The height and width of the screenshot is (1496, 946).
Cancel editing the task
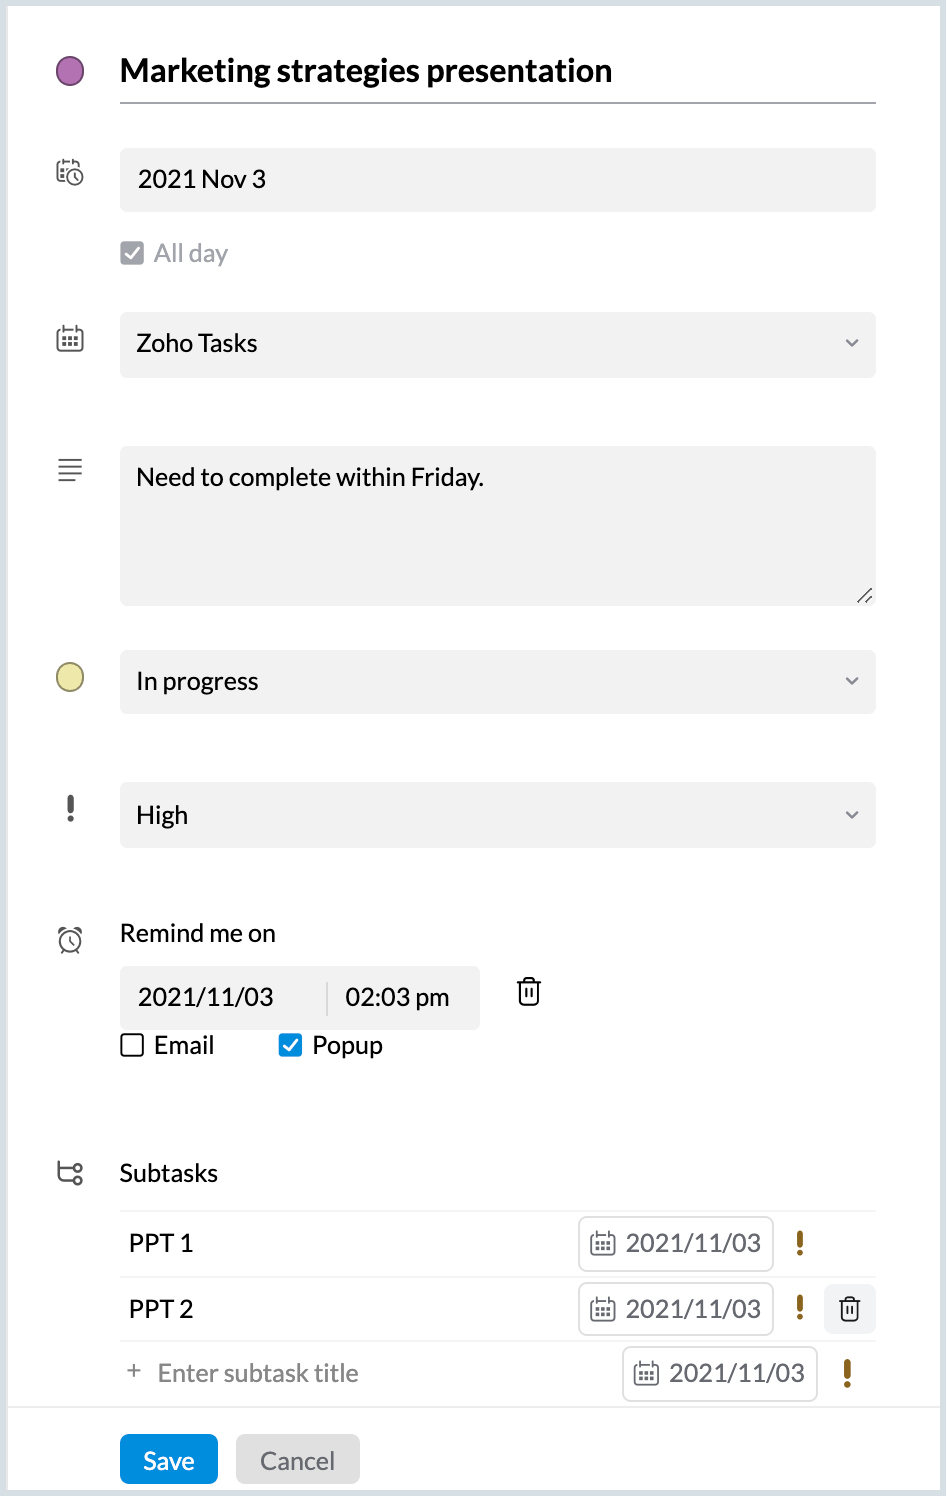(297, 1460)
